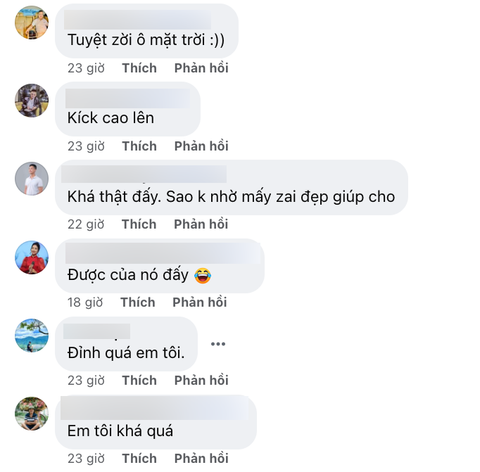Reply to the 'Được của nó đấy' comment

(x=200, y=302)
